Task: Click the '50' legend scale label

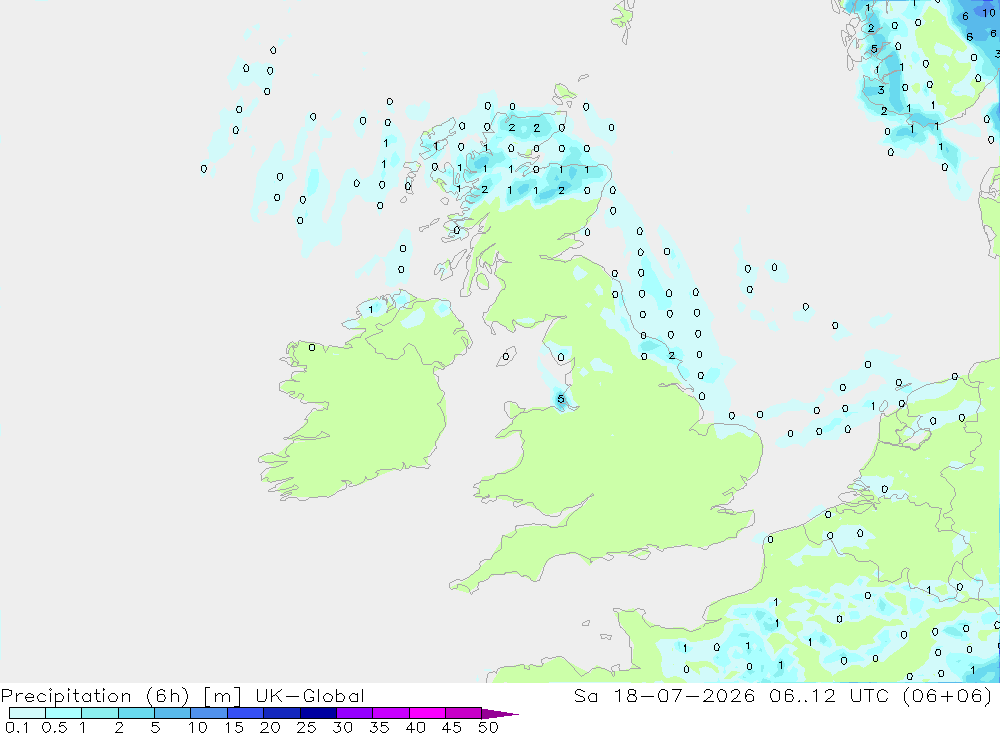Action: pos(488,727)
